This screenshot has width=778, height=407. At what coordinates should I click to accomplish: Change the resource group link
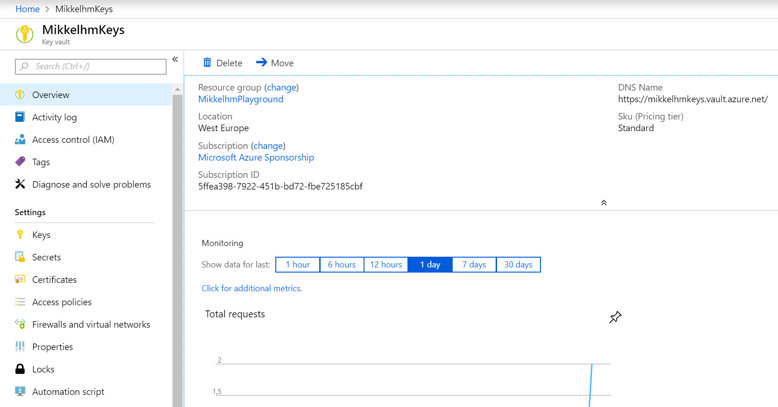pyautogui.click(x=281, y=87)
